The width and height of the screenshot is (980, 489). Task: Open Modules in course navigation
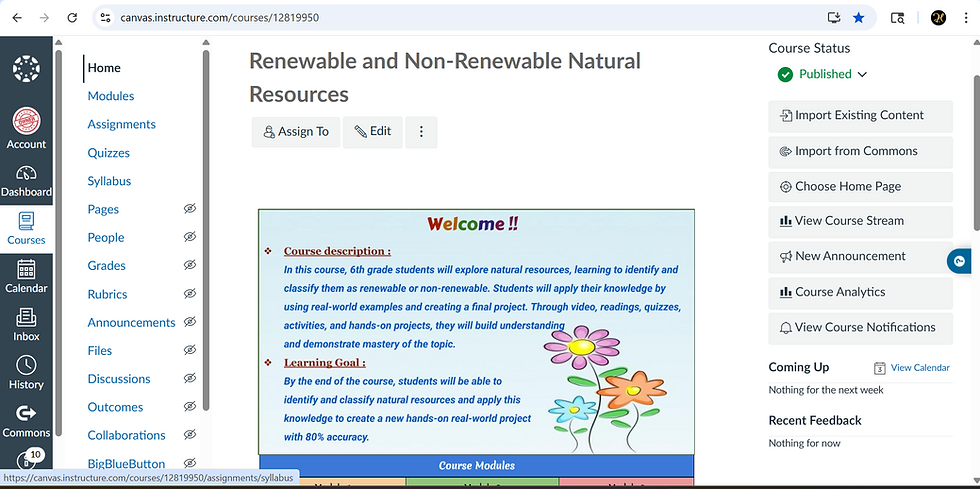(x=111, y=96)
